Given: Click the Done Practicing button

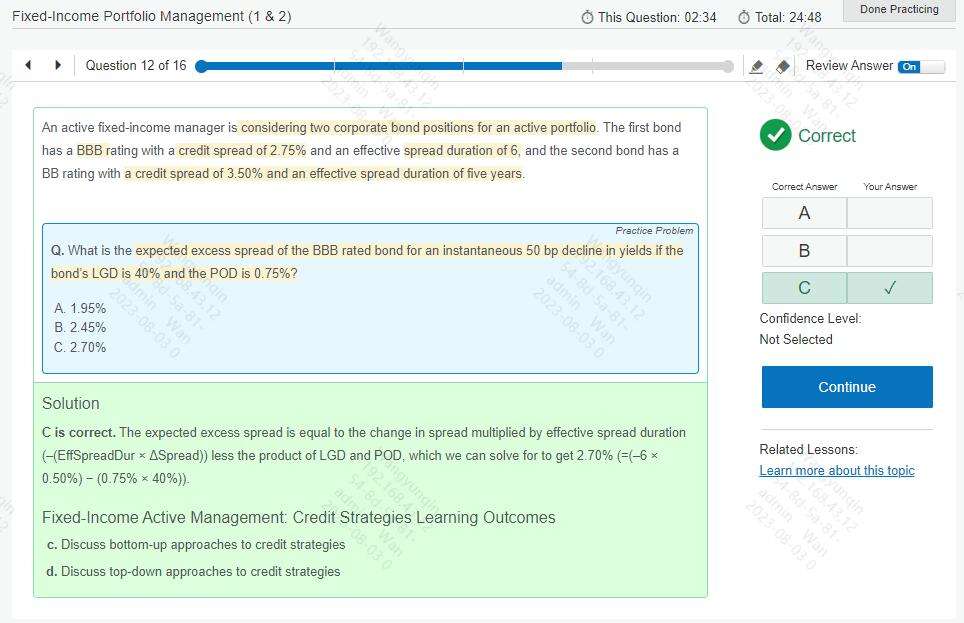Looking at the screenshot, I should [899, 10].
